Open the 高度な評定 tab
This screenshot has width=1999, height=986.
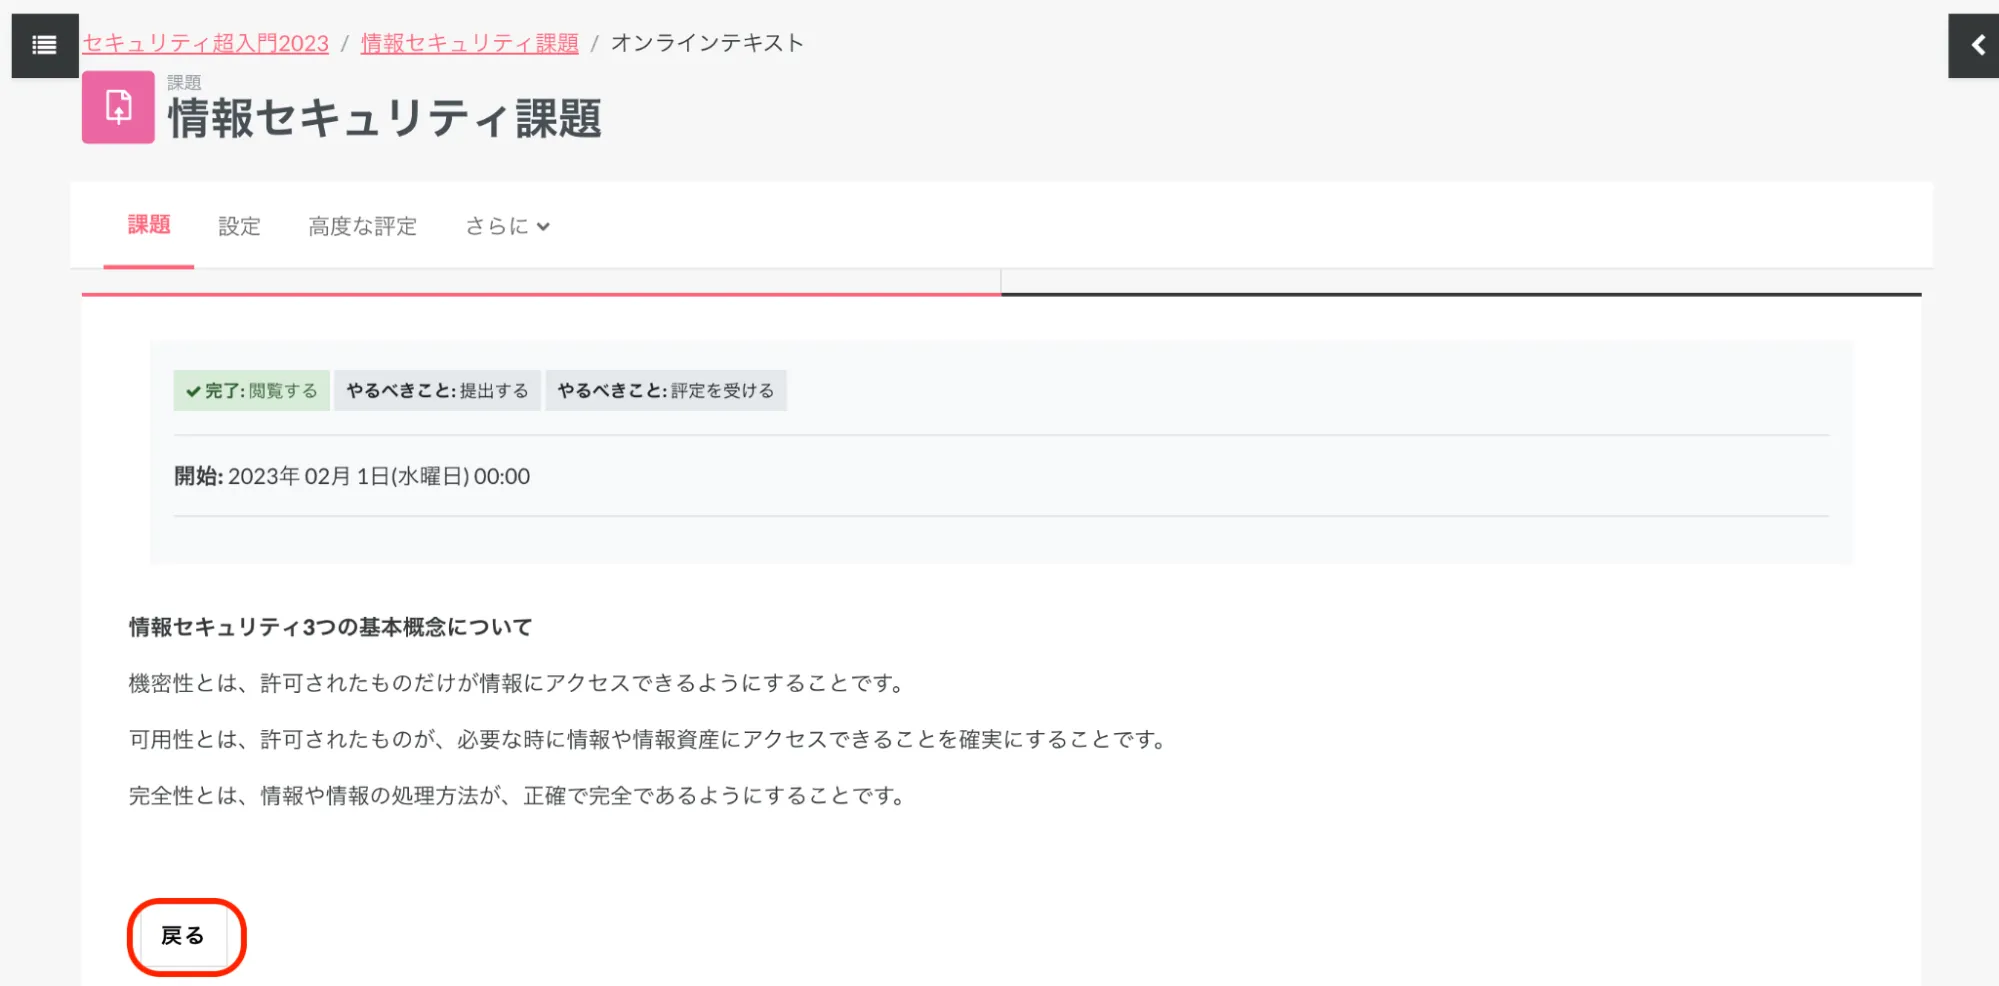click(x=362, y=227)
